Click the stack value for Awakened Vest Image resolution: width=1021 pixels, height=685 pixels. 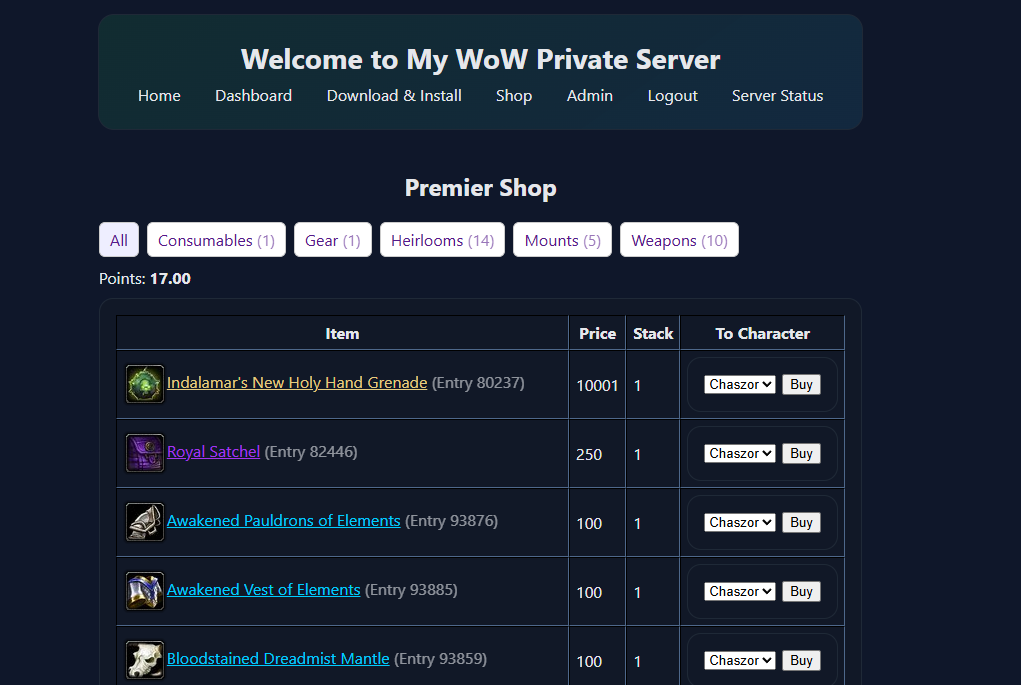pos(637,593)
